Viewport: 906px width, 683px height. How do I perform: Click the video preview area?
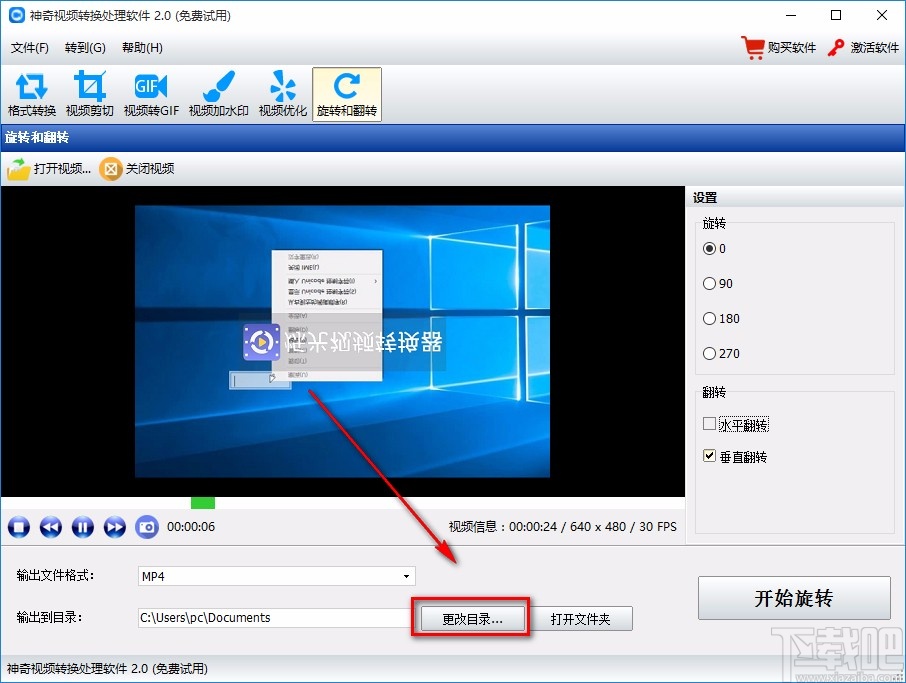[x=342, y=342]
